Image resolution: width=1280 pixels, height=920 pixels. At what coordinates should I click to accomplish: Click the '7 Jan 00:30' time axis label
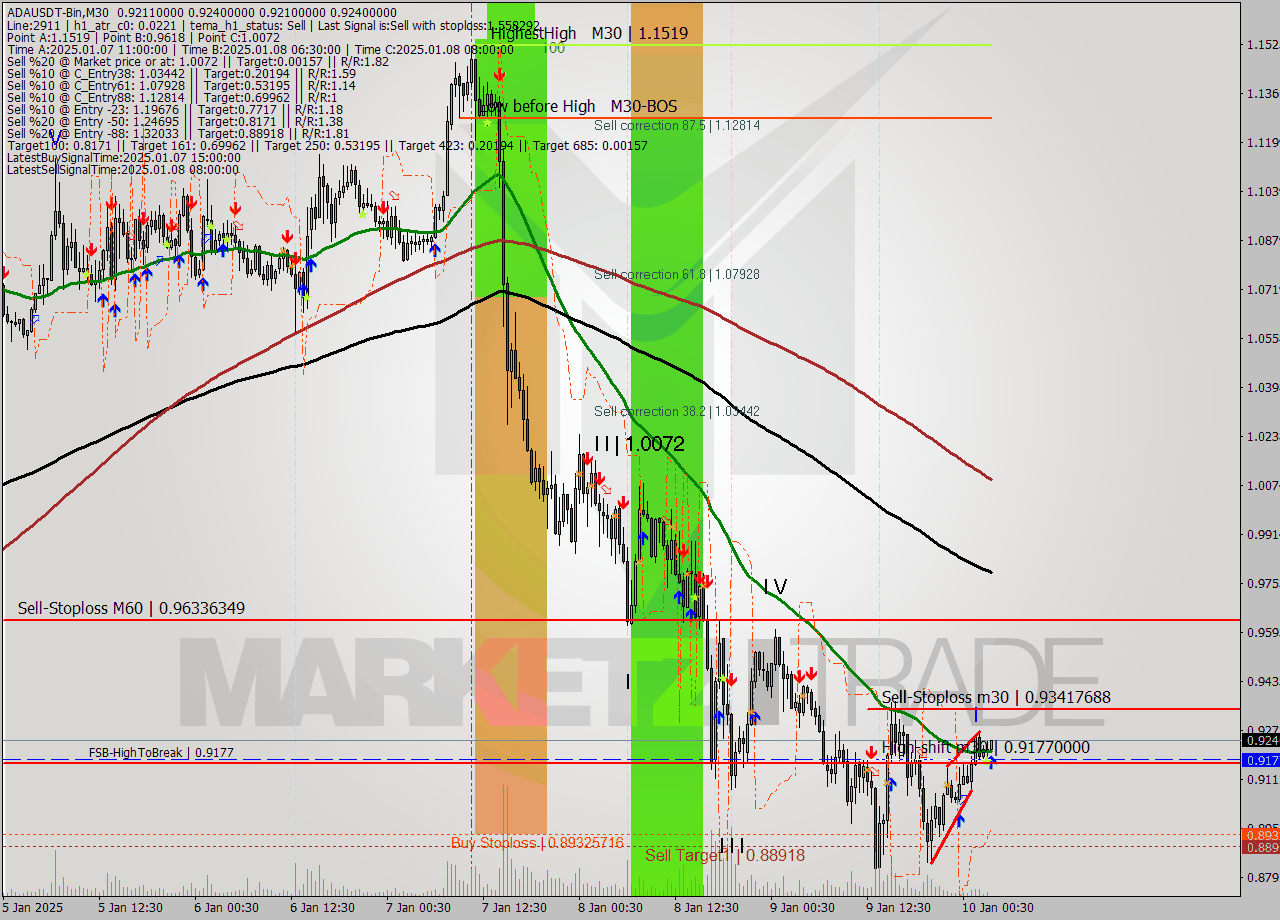coord(417,908)
